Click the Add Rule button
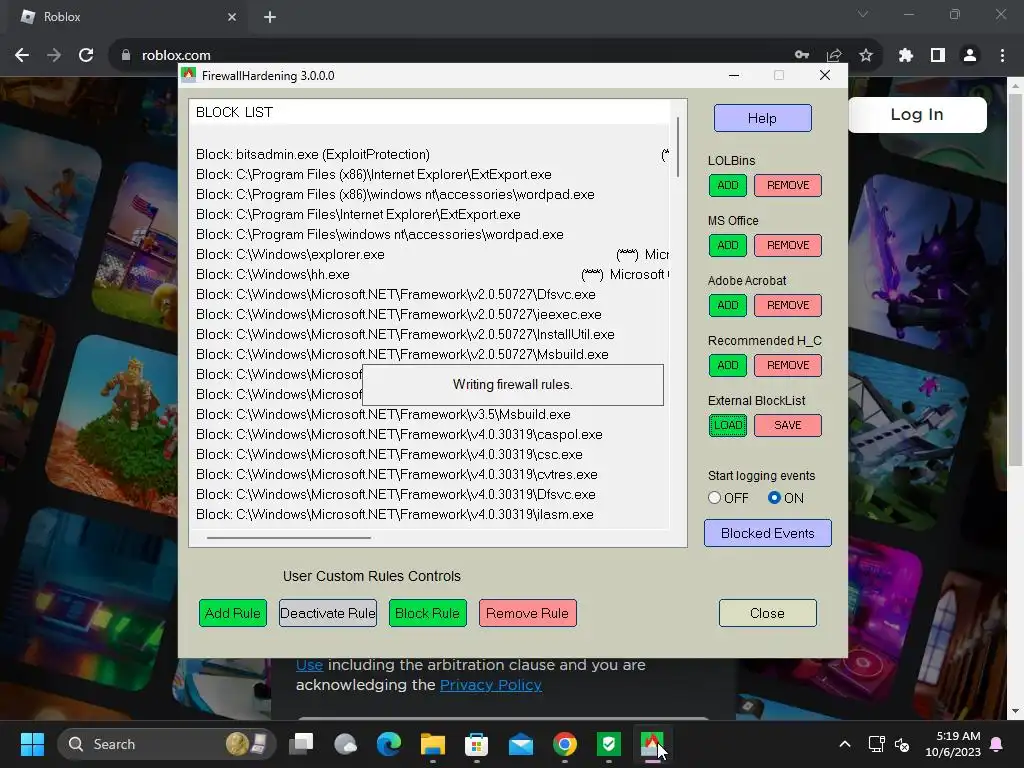 tap(232, 613)
